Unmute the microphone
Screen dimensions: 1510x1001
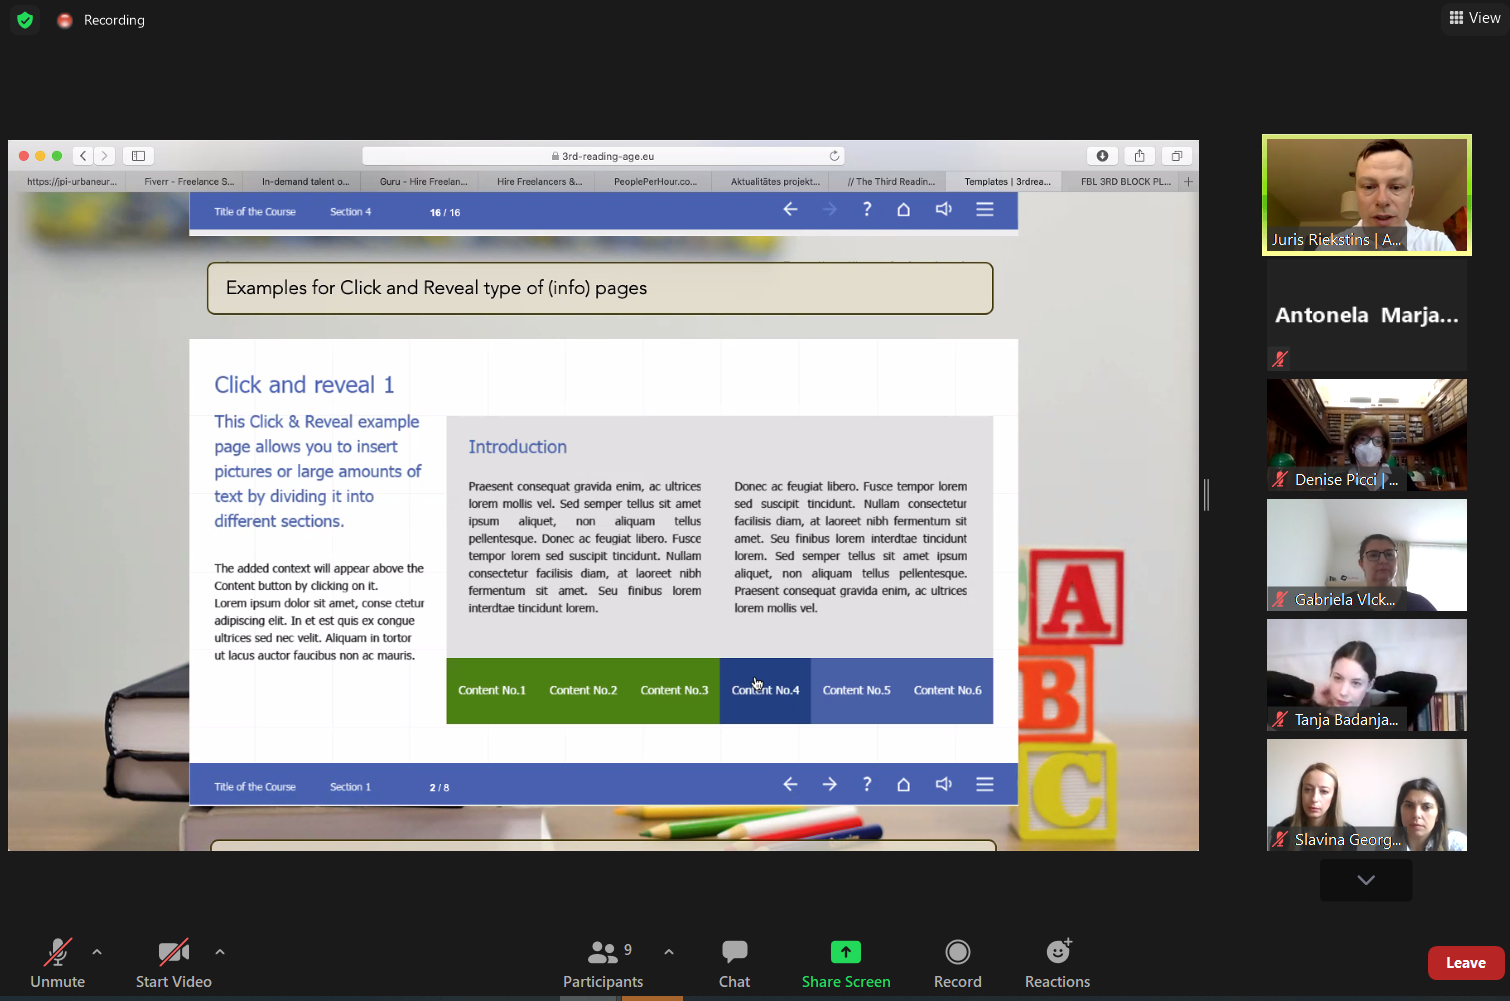57,963
